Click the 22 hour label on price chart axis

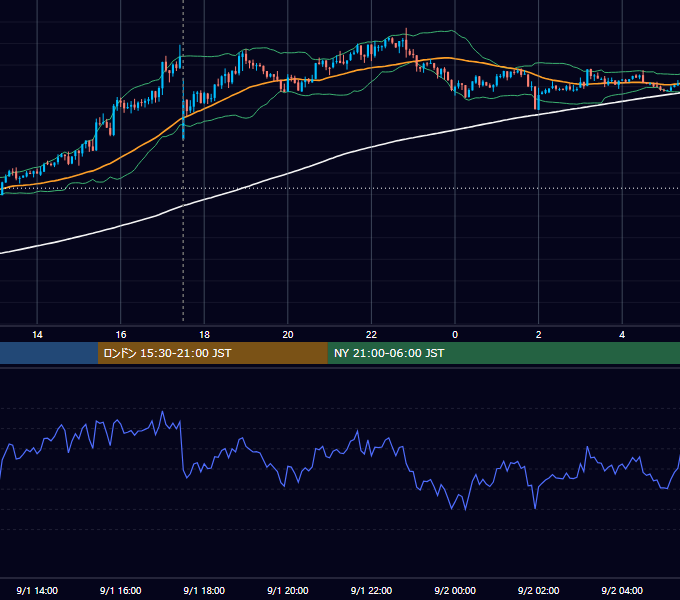tap(371, 335)
